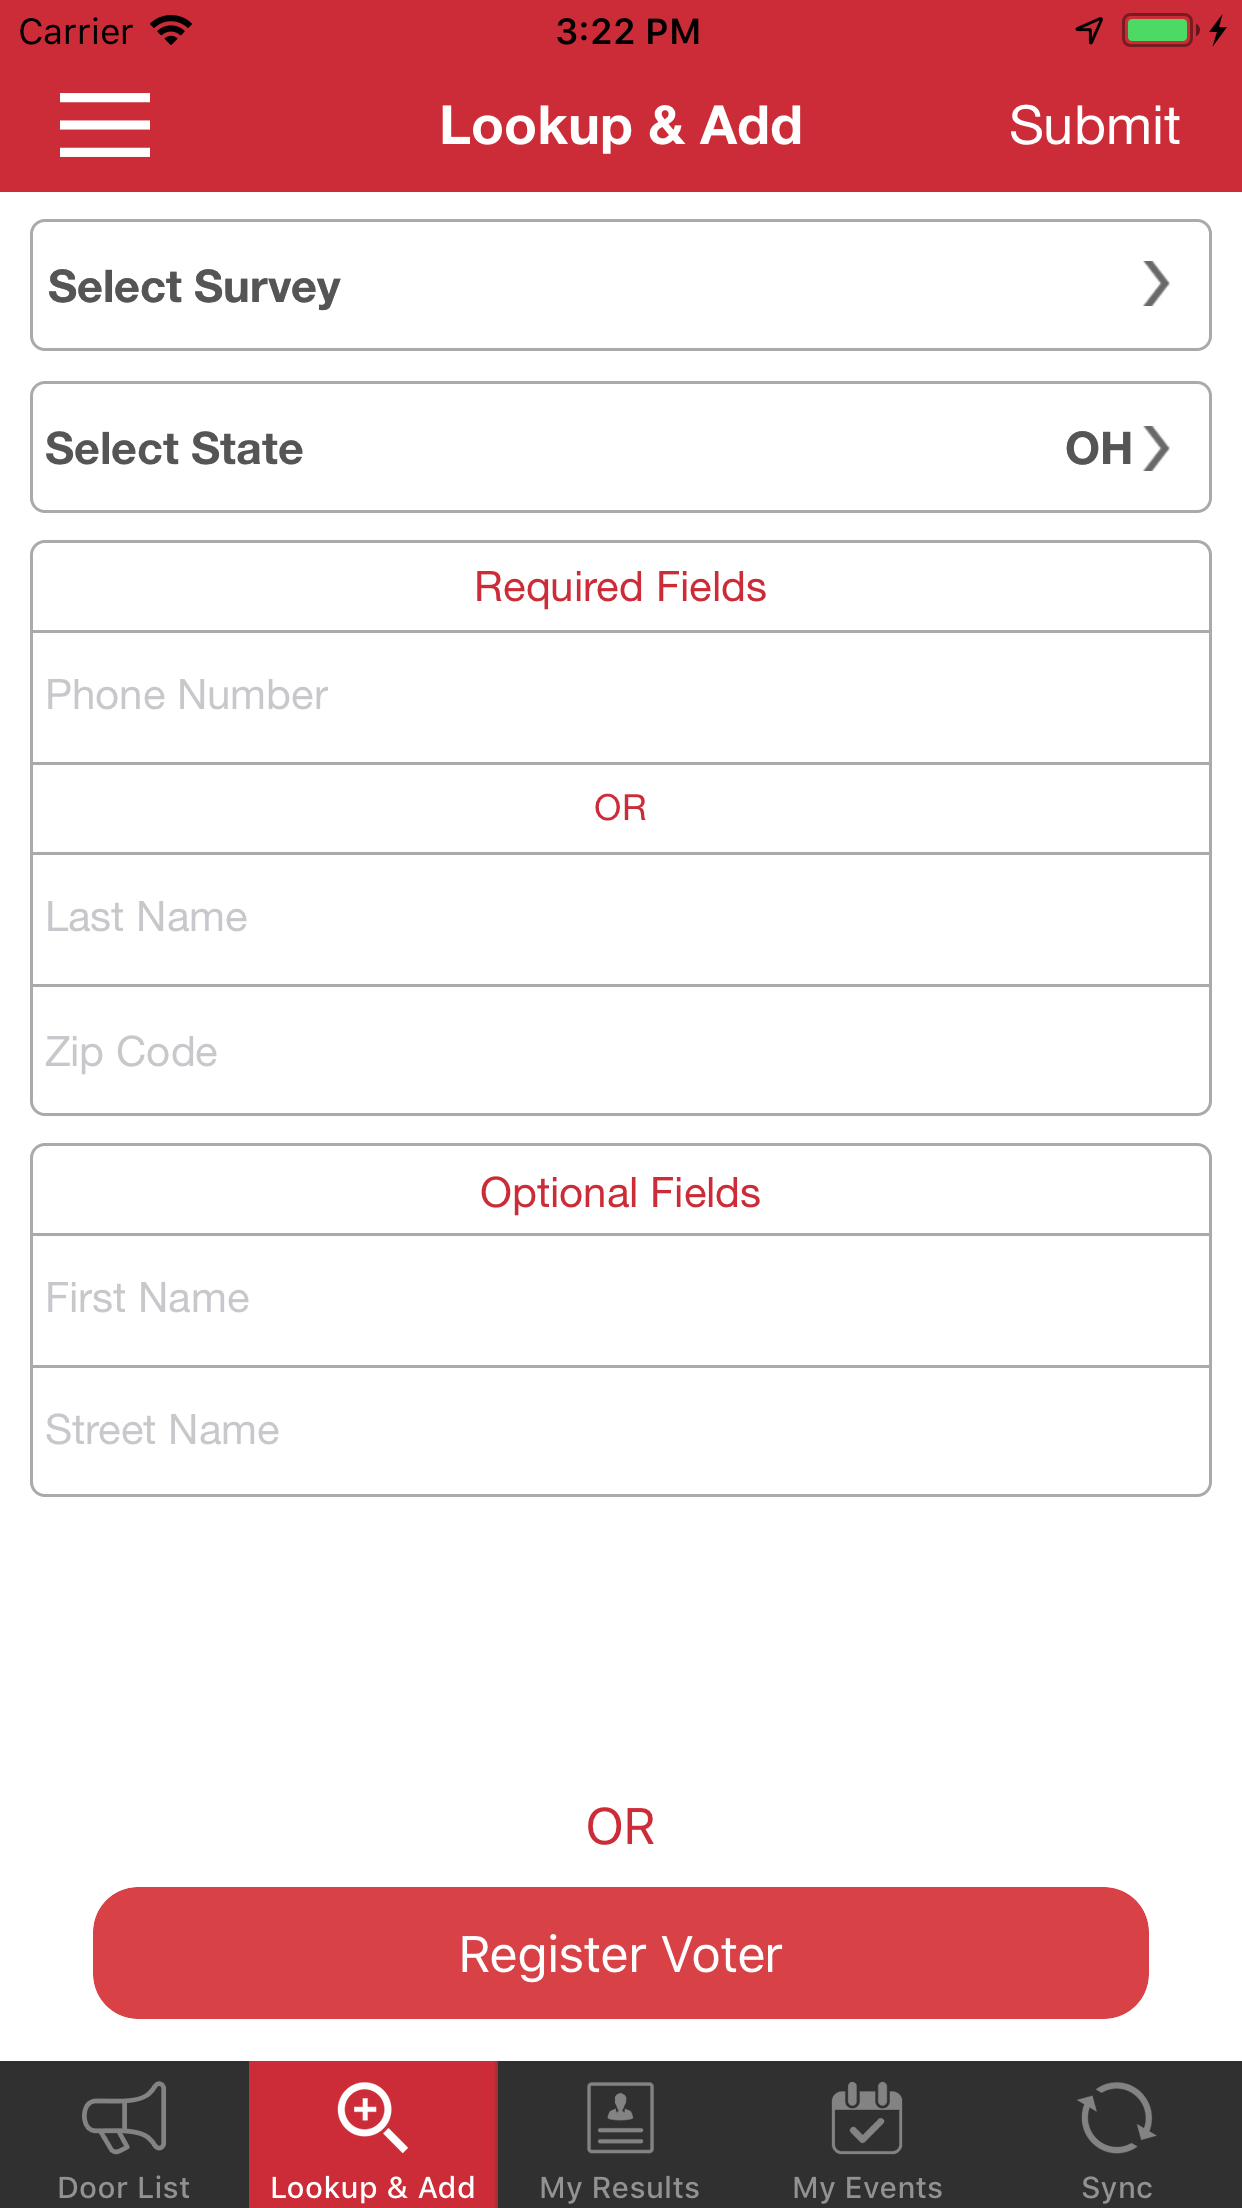Screen dimensions: 1242x2208
Task: Select the Last Name field
Action: point(620,918)
